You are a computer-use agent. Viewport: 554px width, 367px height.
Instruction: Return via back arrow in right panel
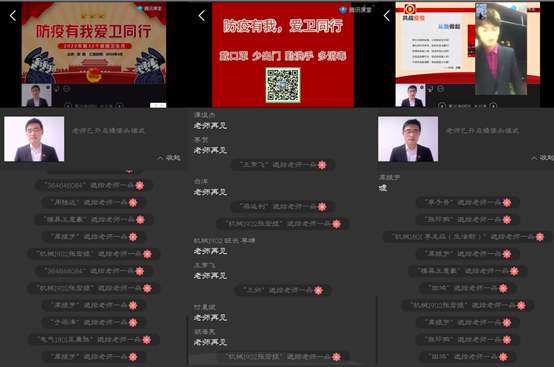tap(387, 16)
